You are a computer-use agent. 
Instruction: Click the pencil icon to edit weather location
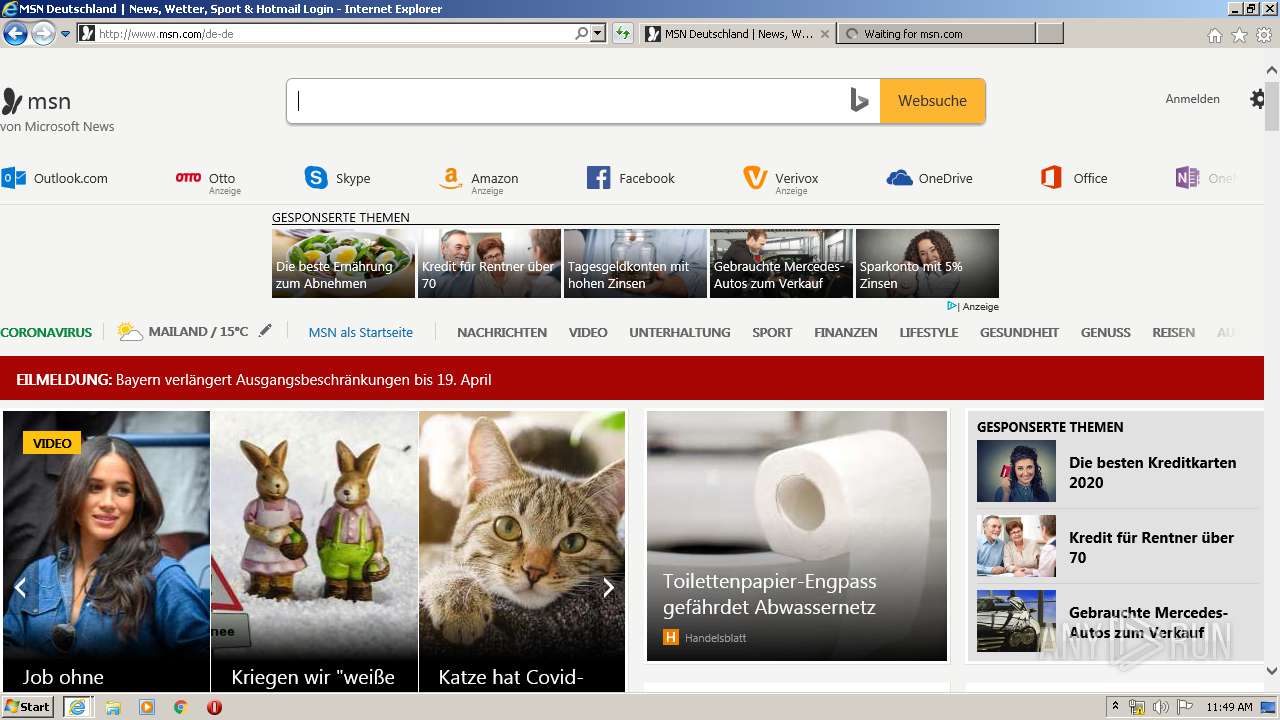(x=265, y=331)
